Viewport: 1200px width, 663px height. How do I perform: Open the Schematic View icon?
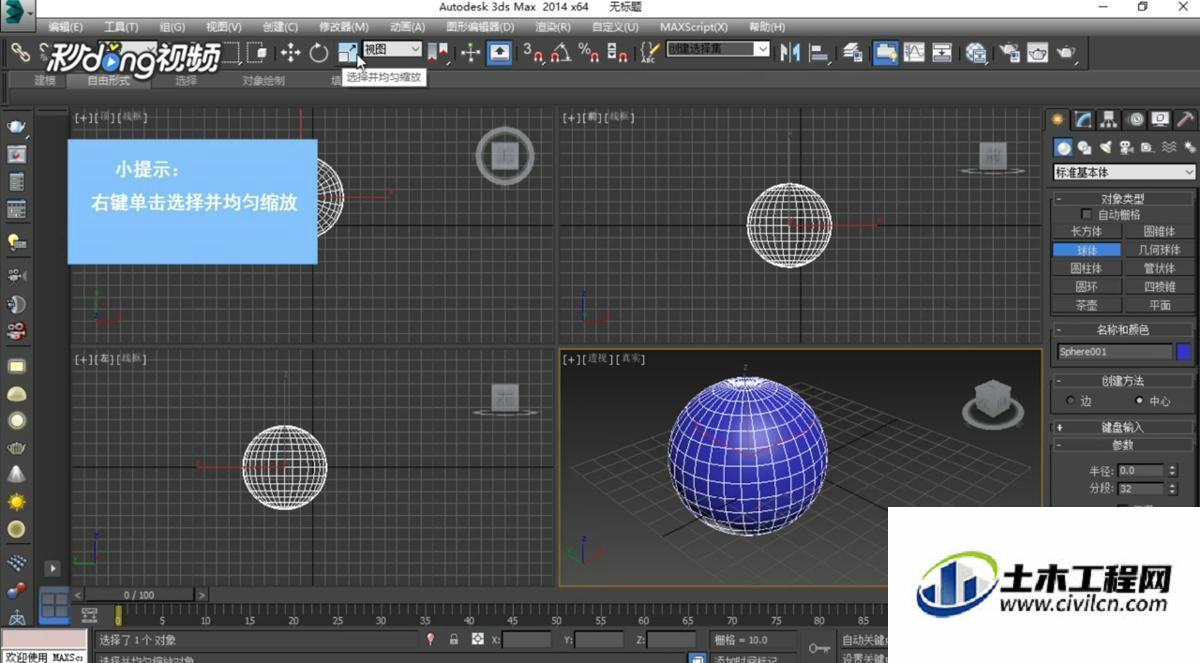pos(942,53)
